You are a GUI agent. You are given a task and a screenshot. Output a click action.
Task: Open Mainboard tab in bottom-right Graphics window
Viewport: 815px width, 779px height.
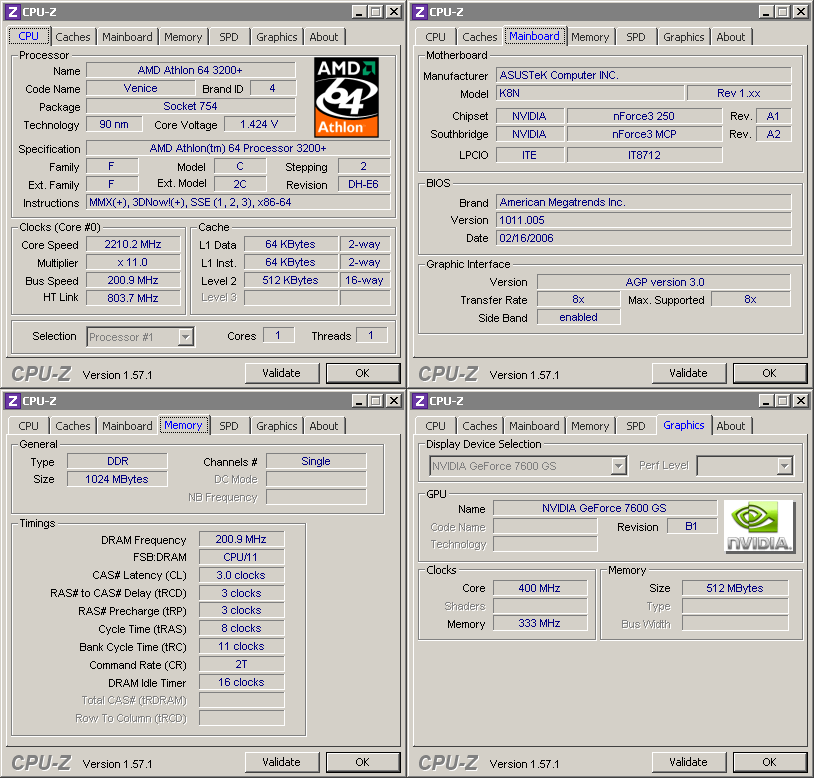tap(534, 426)
